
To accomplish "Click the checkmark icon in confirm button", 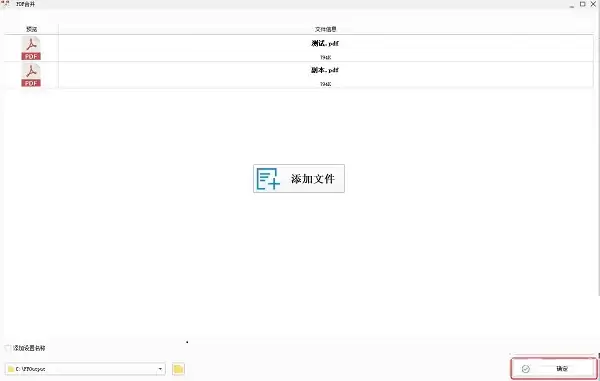I will 526,369.
